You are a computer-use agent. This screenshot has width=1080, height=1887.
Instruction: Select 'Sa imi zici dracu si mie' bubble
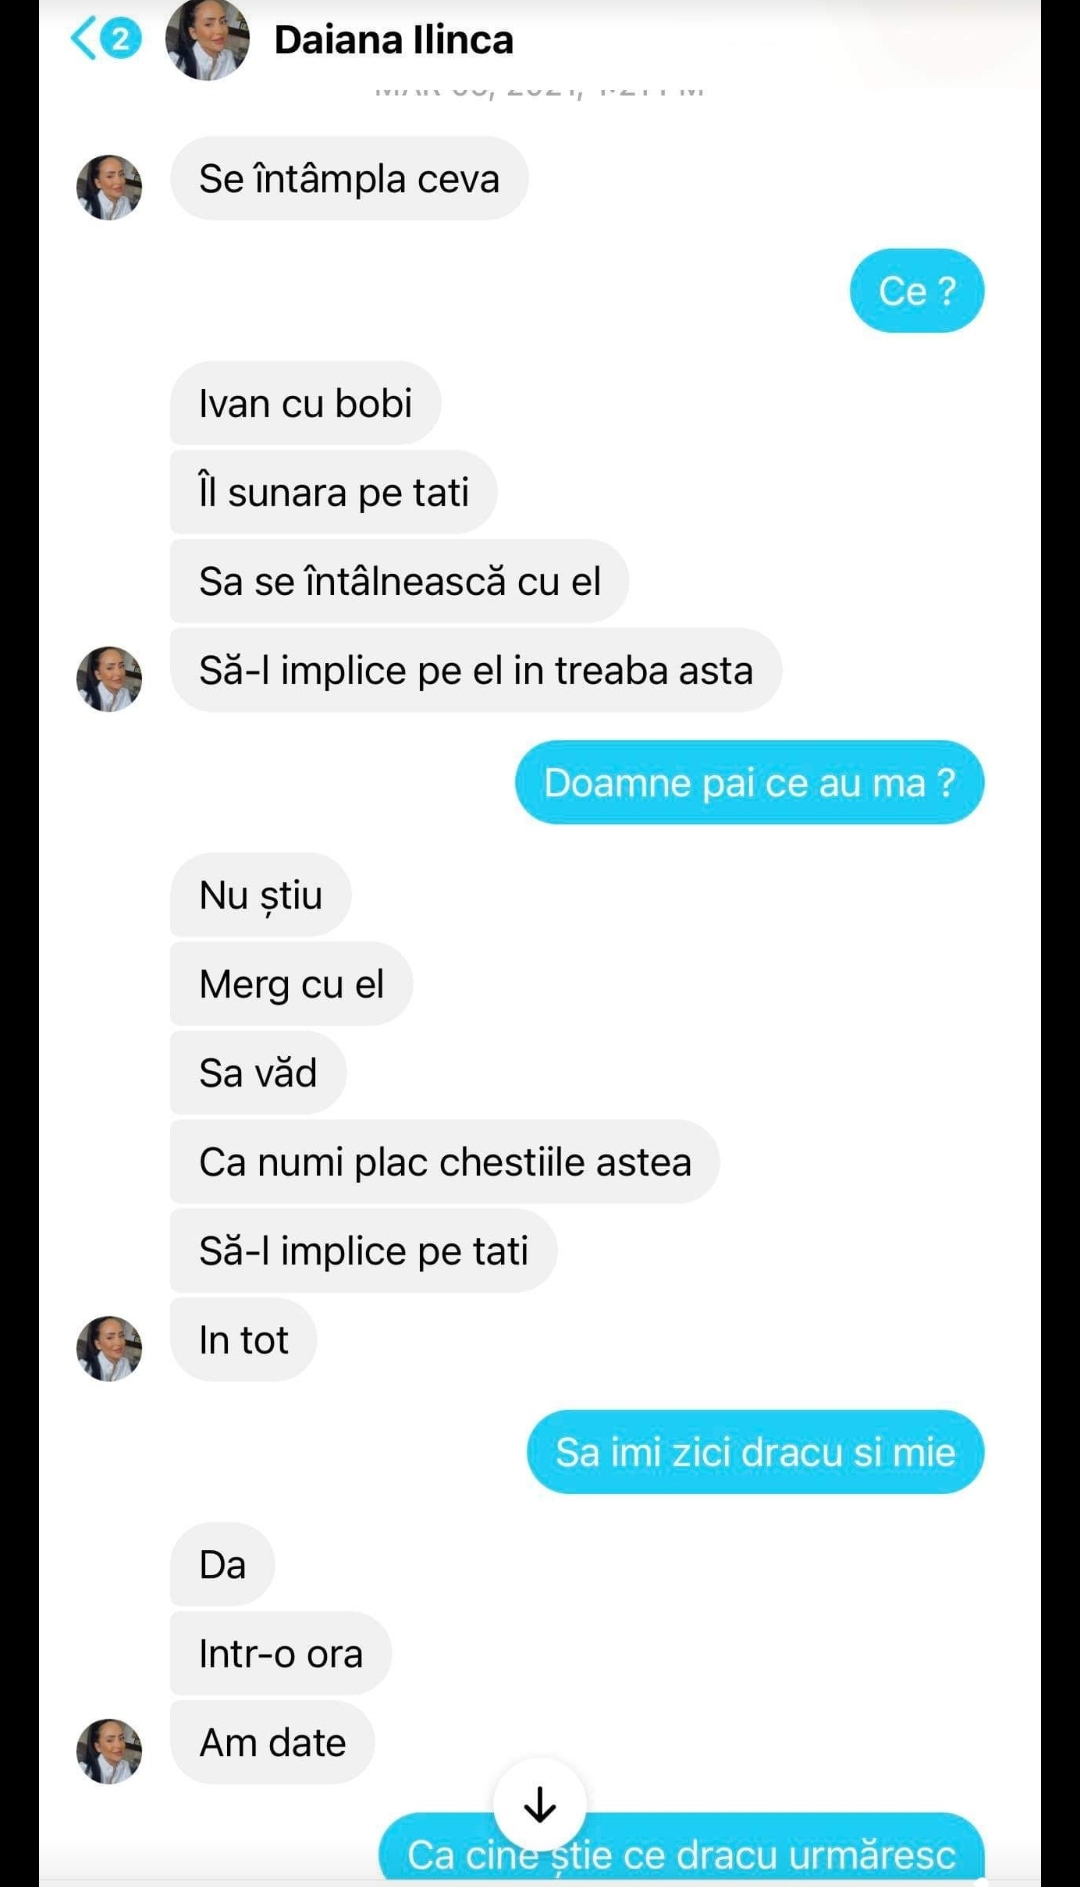(x=755, y=1452)
